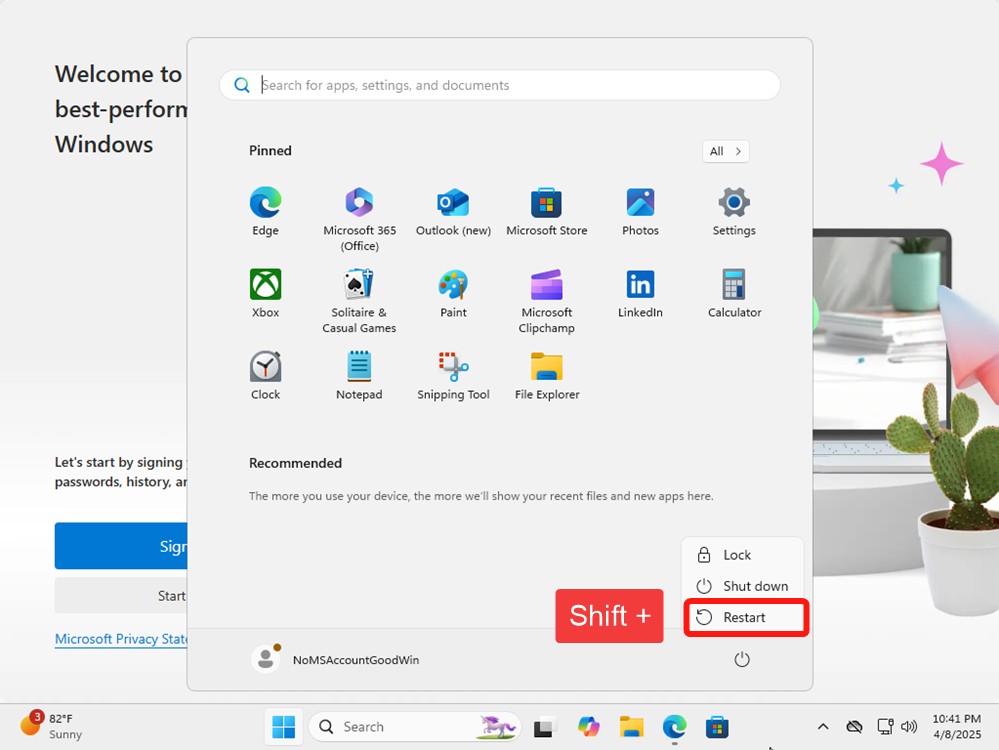Open Settings from the pinned apps
Viewport: 999px width, 750px height.
(734, 212)
